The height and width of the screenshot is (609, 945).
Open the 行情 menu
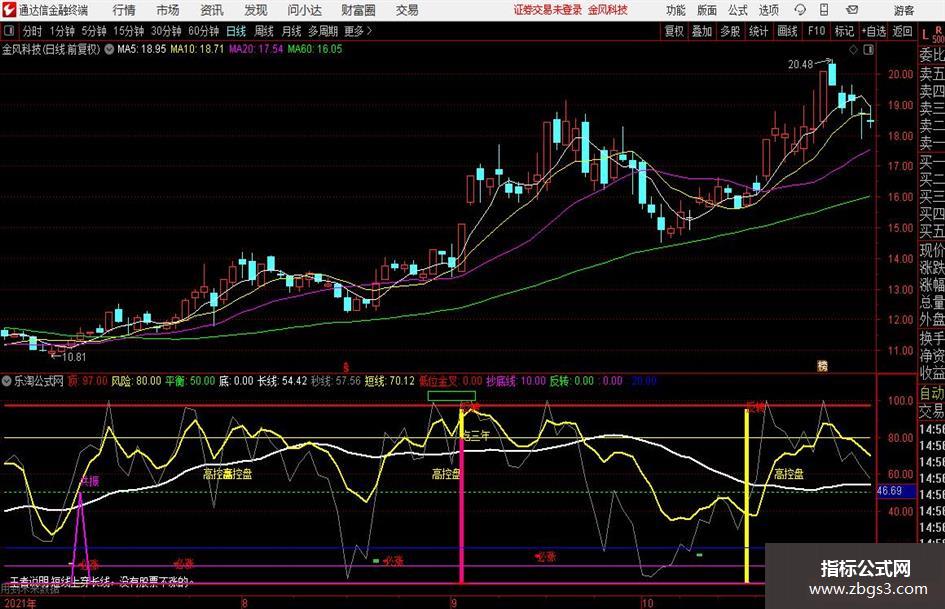pyautogui.click(x=124, y=10)
